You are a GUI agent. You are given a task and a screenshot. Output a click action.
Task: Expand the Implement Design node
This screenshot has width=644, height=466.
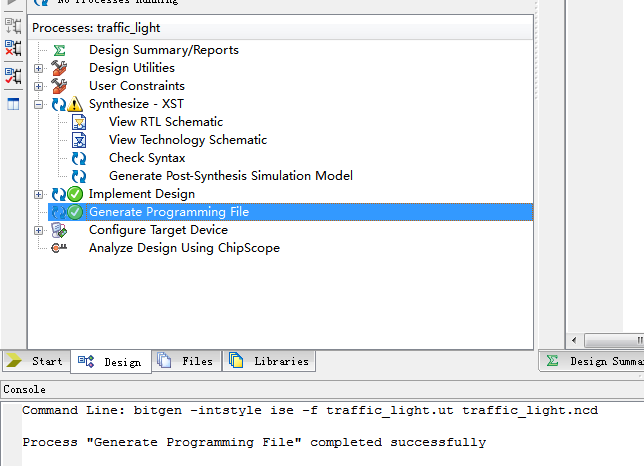(x=39, y=195)
